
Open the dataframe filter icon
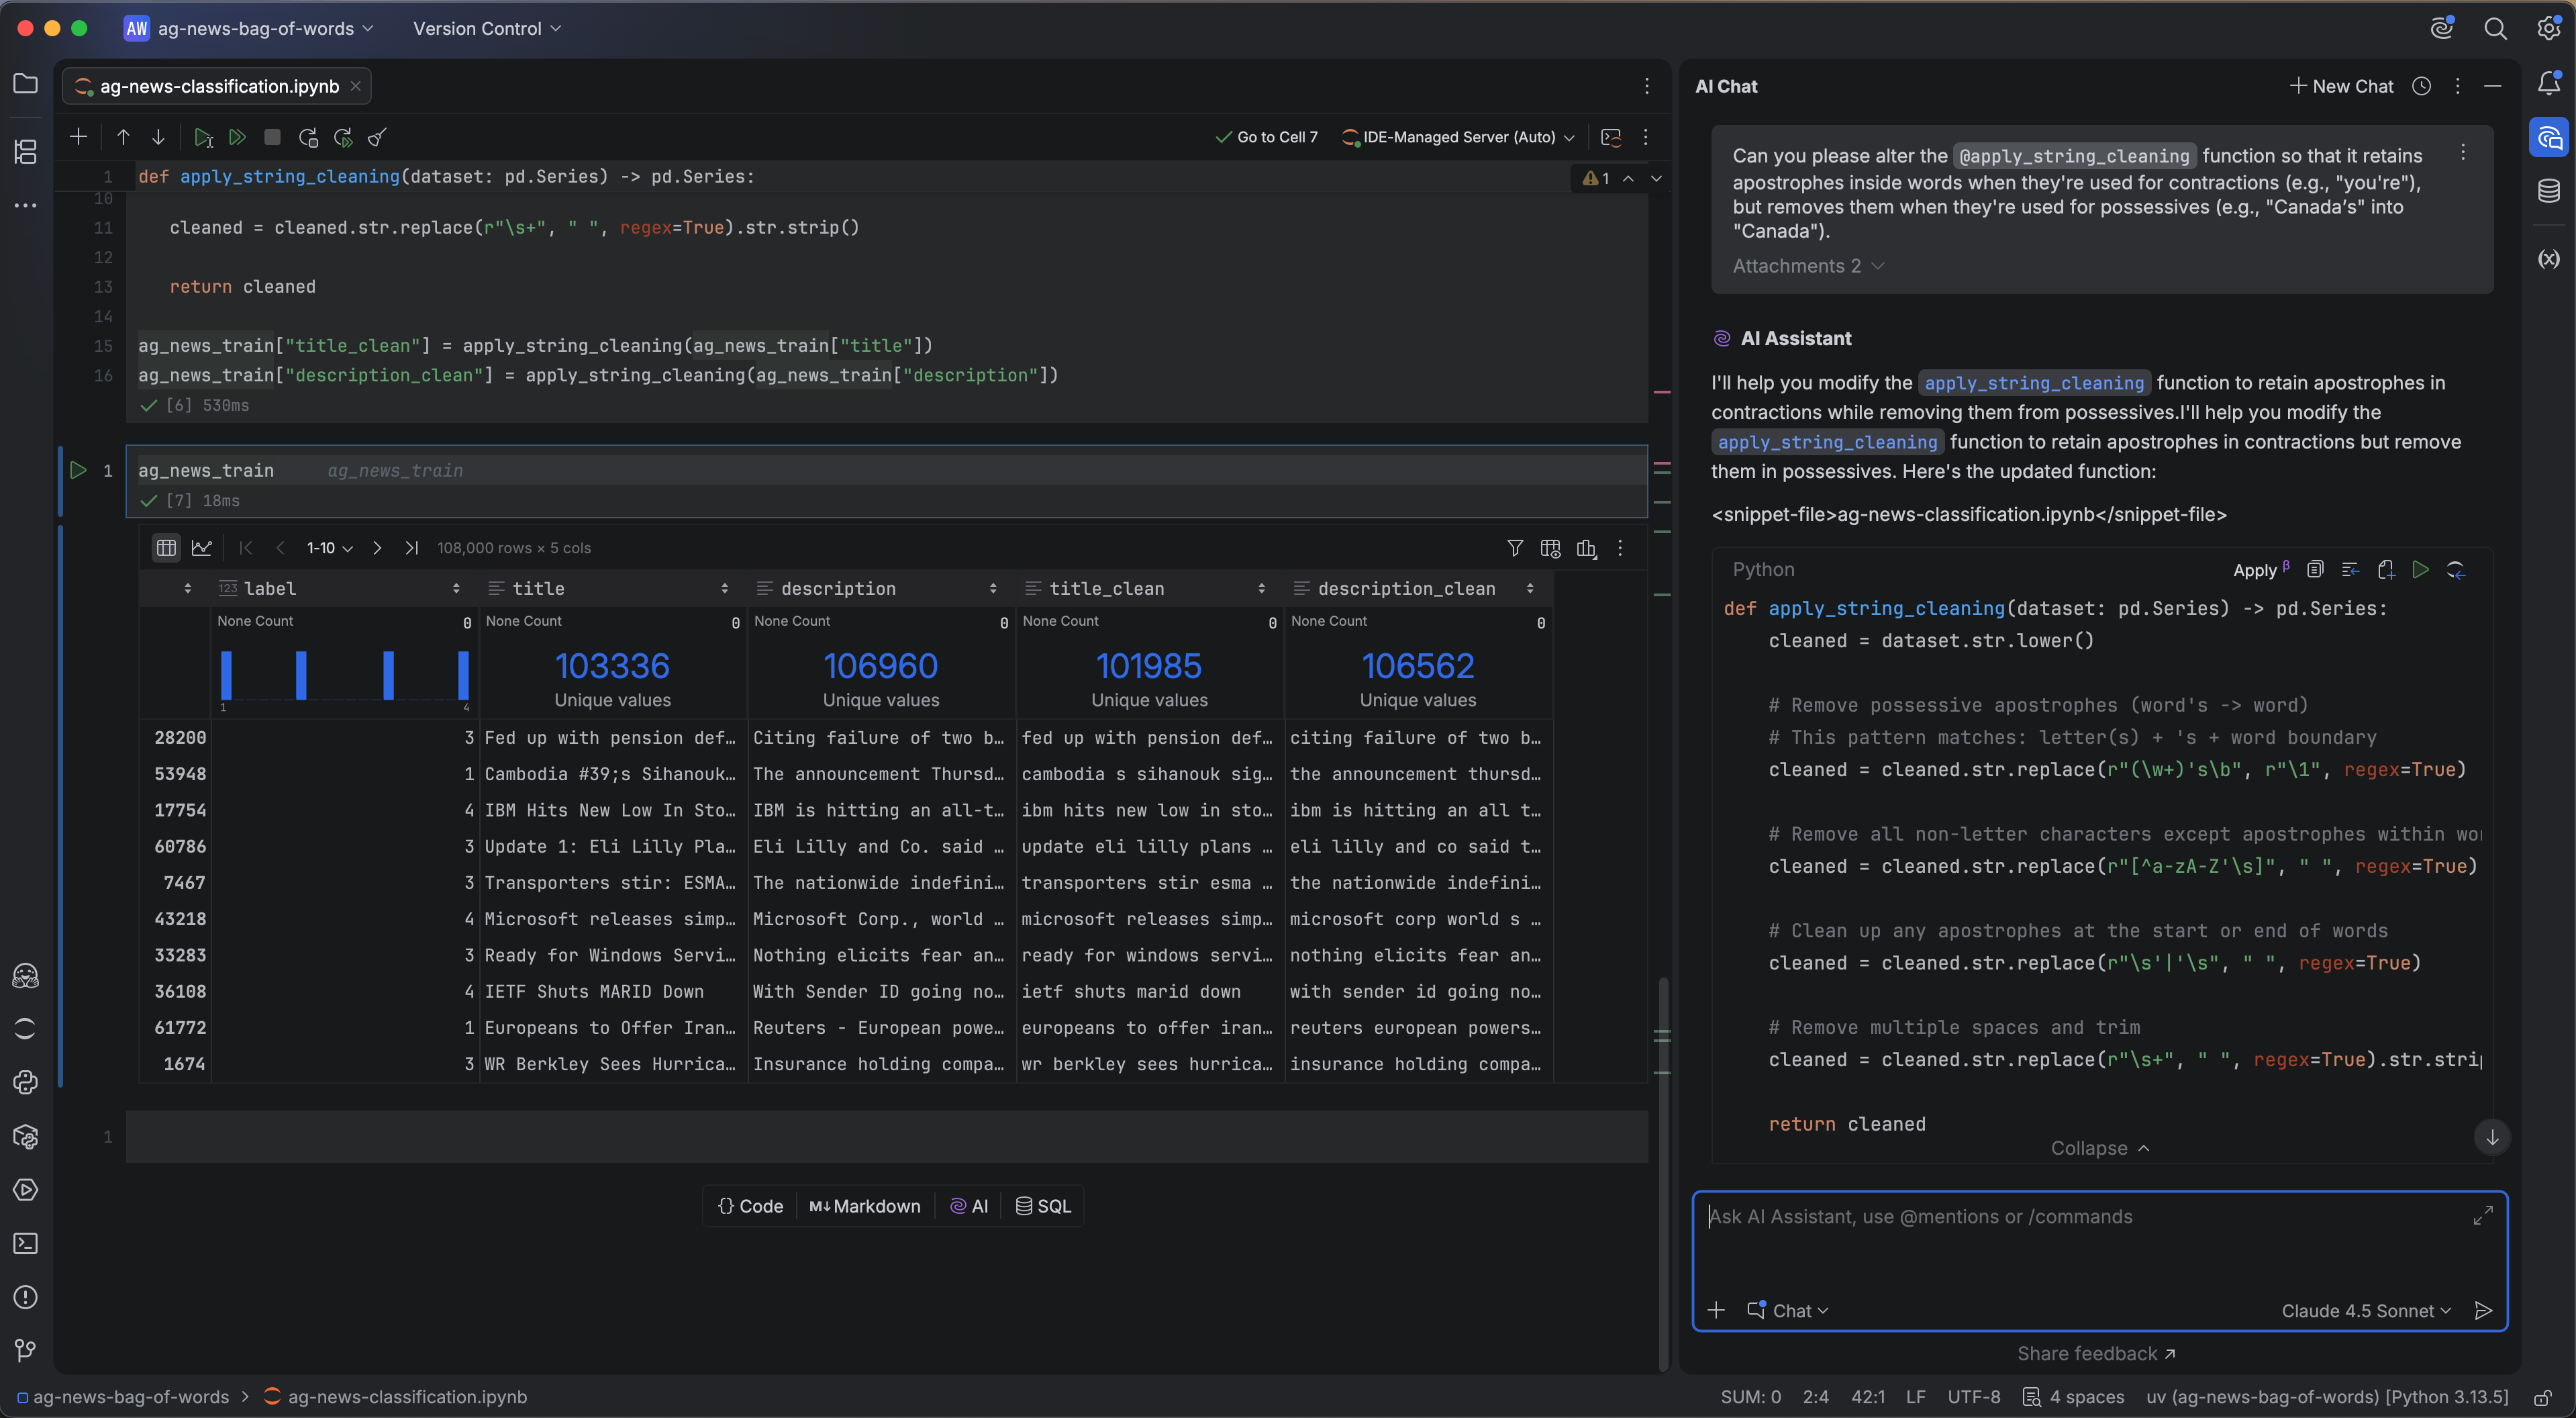coord(1515,548)
